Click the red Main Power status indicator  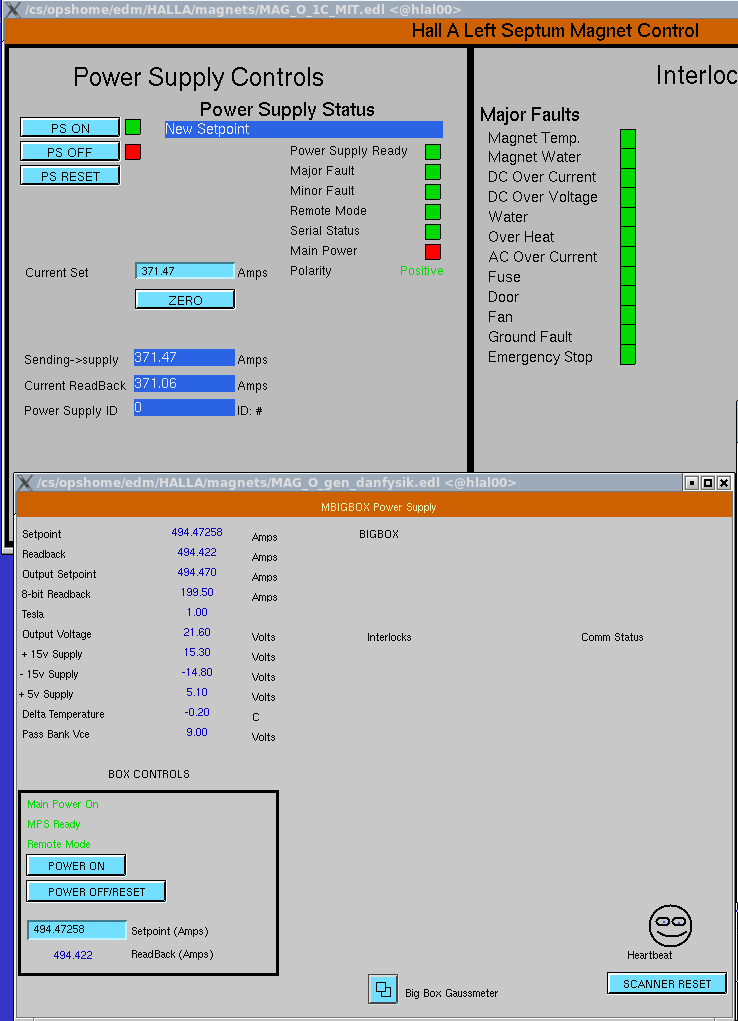click(433, 251)
